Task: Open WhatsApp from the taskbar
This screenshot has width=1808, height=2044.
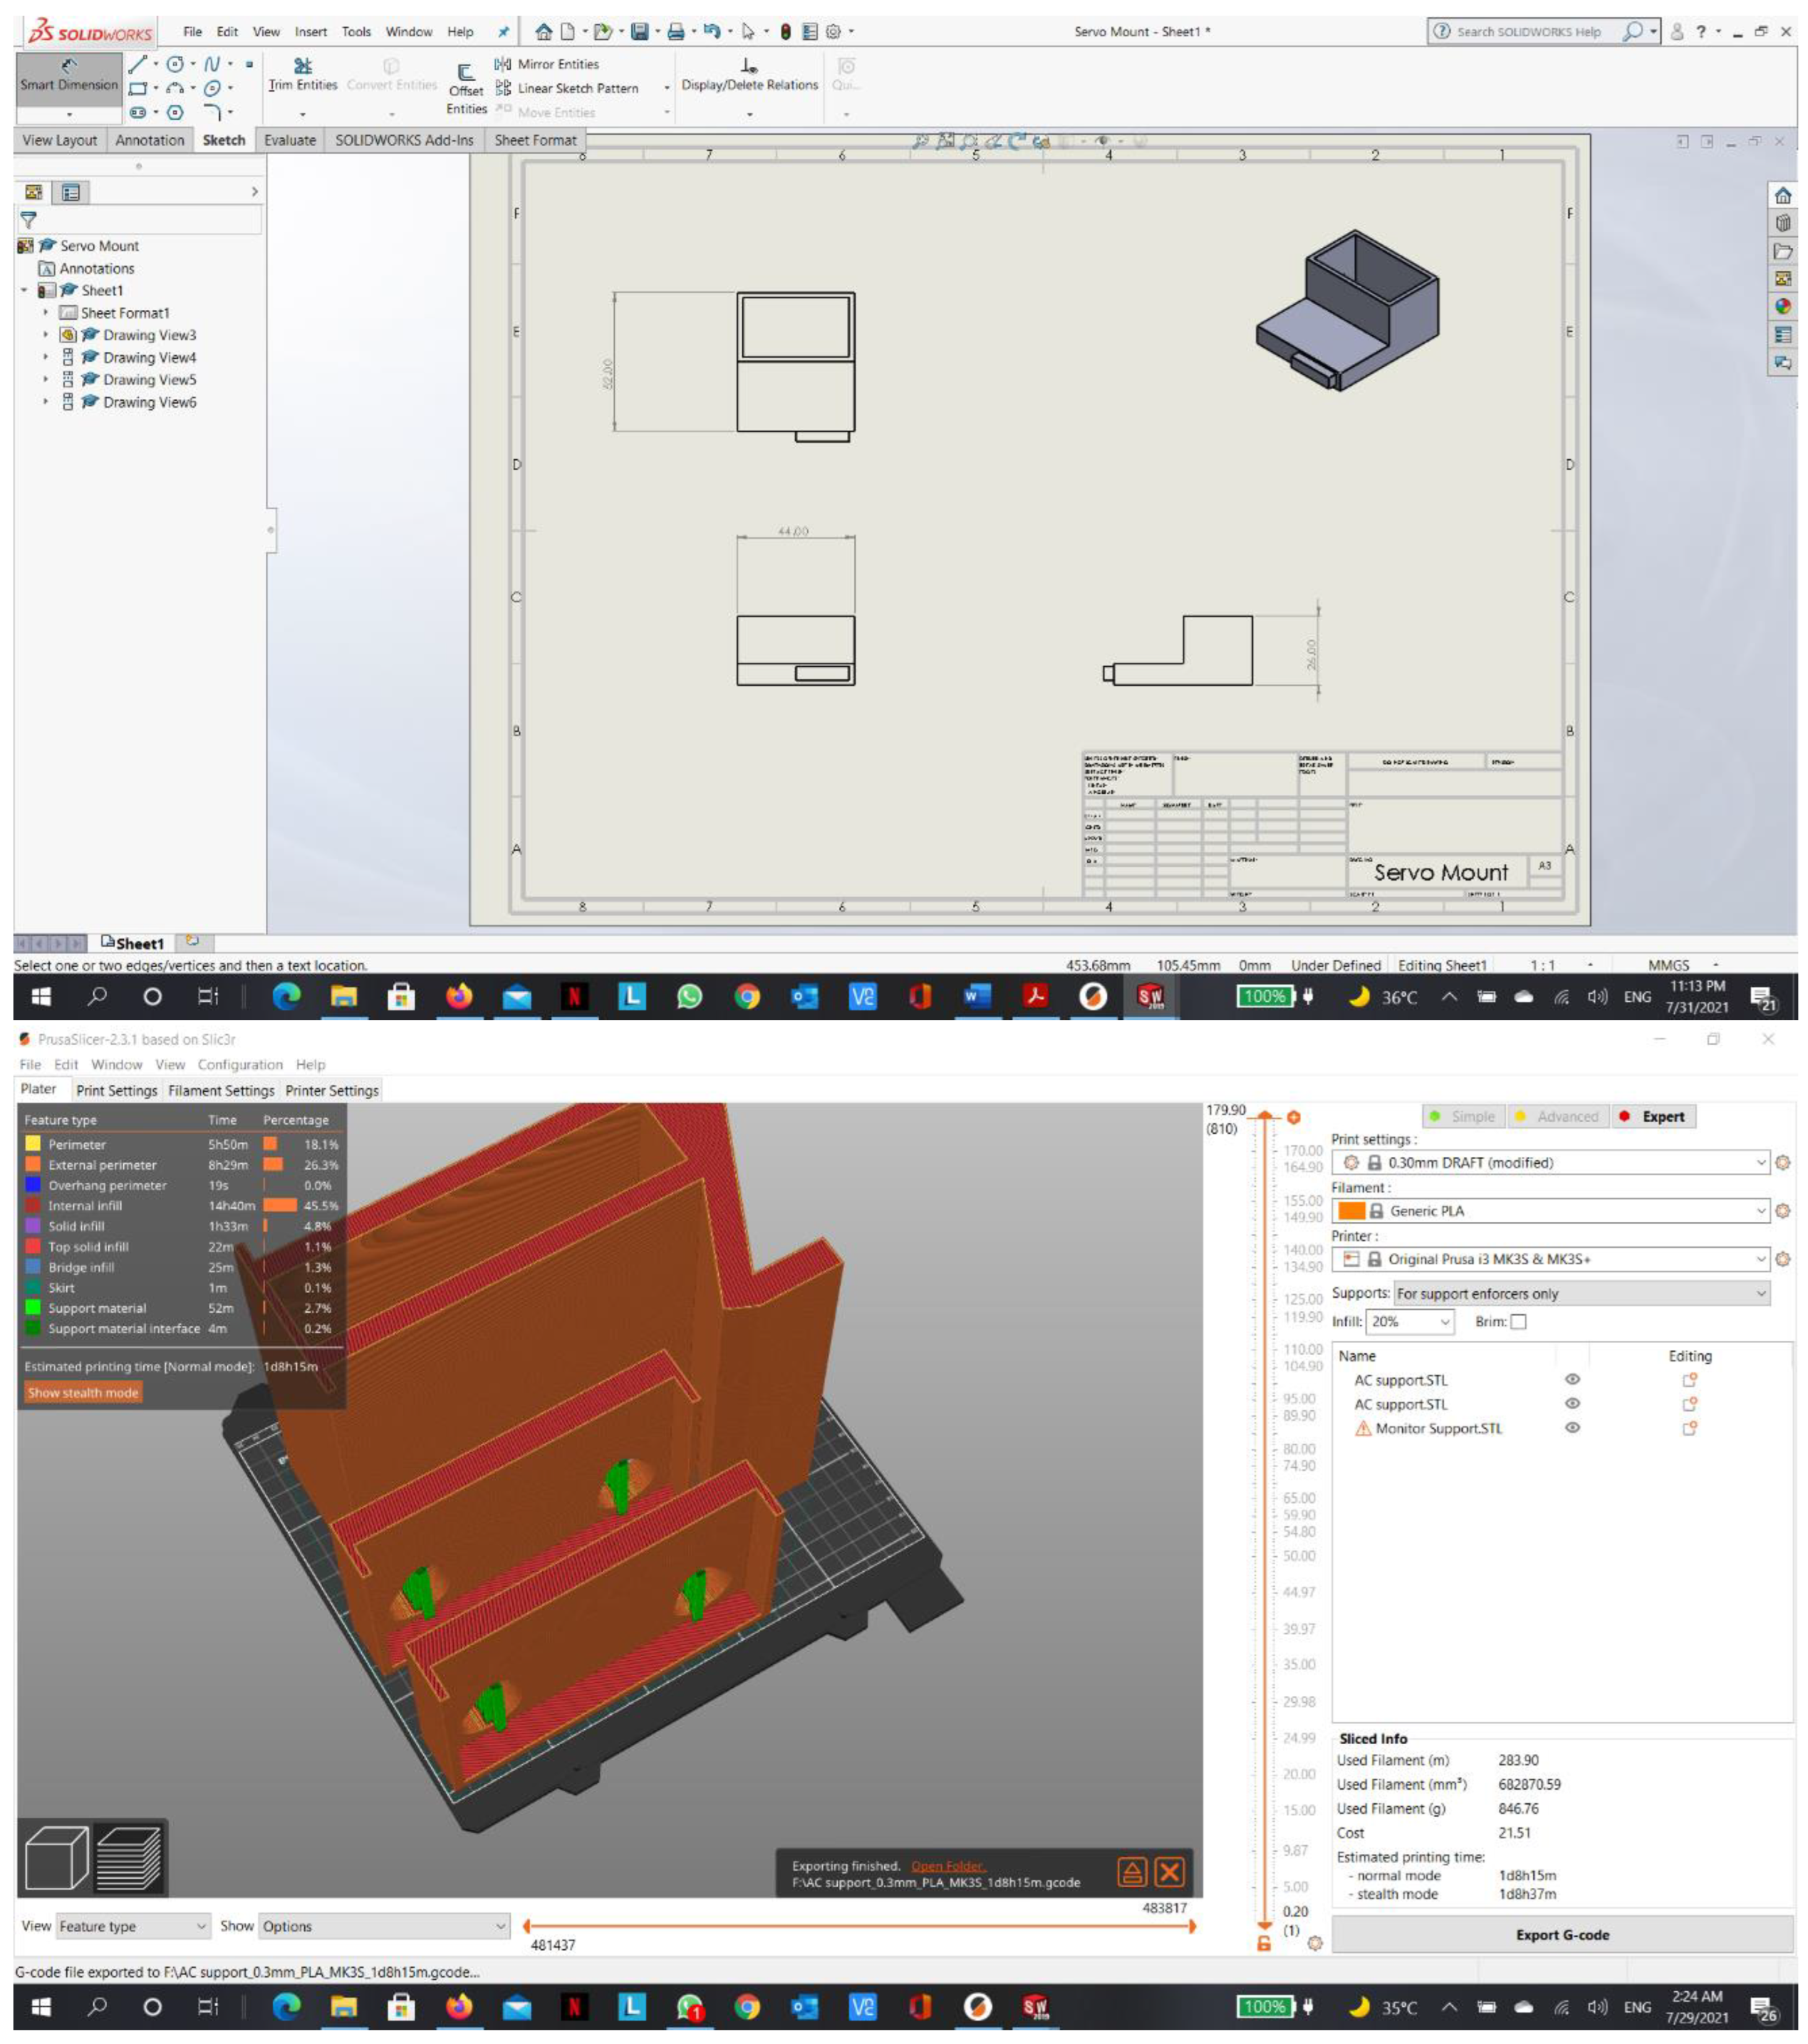Action: [689, 996]
